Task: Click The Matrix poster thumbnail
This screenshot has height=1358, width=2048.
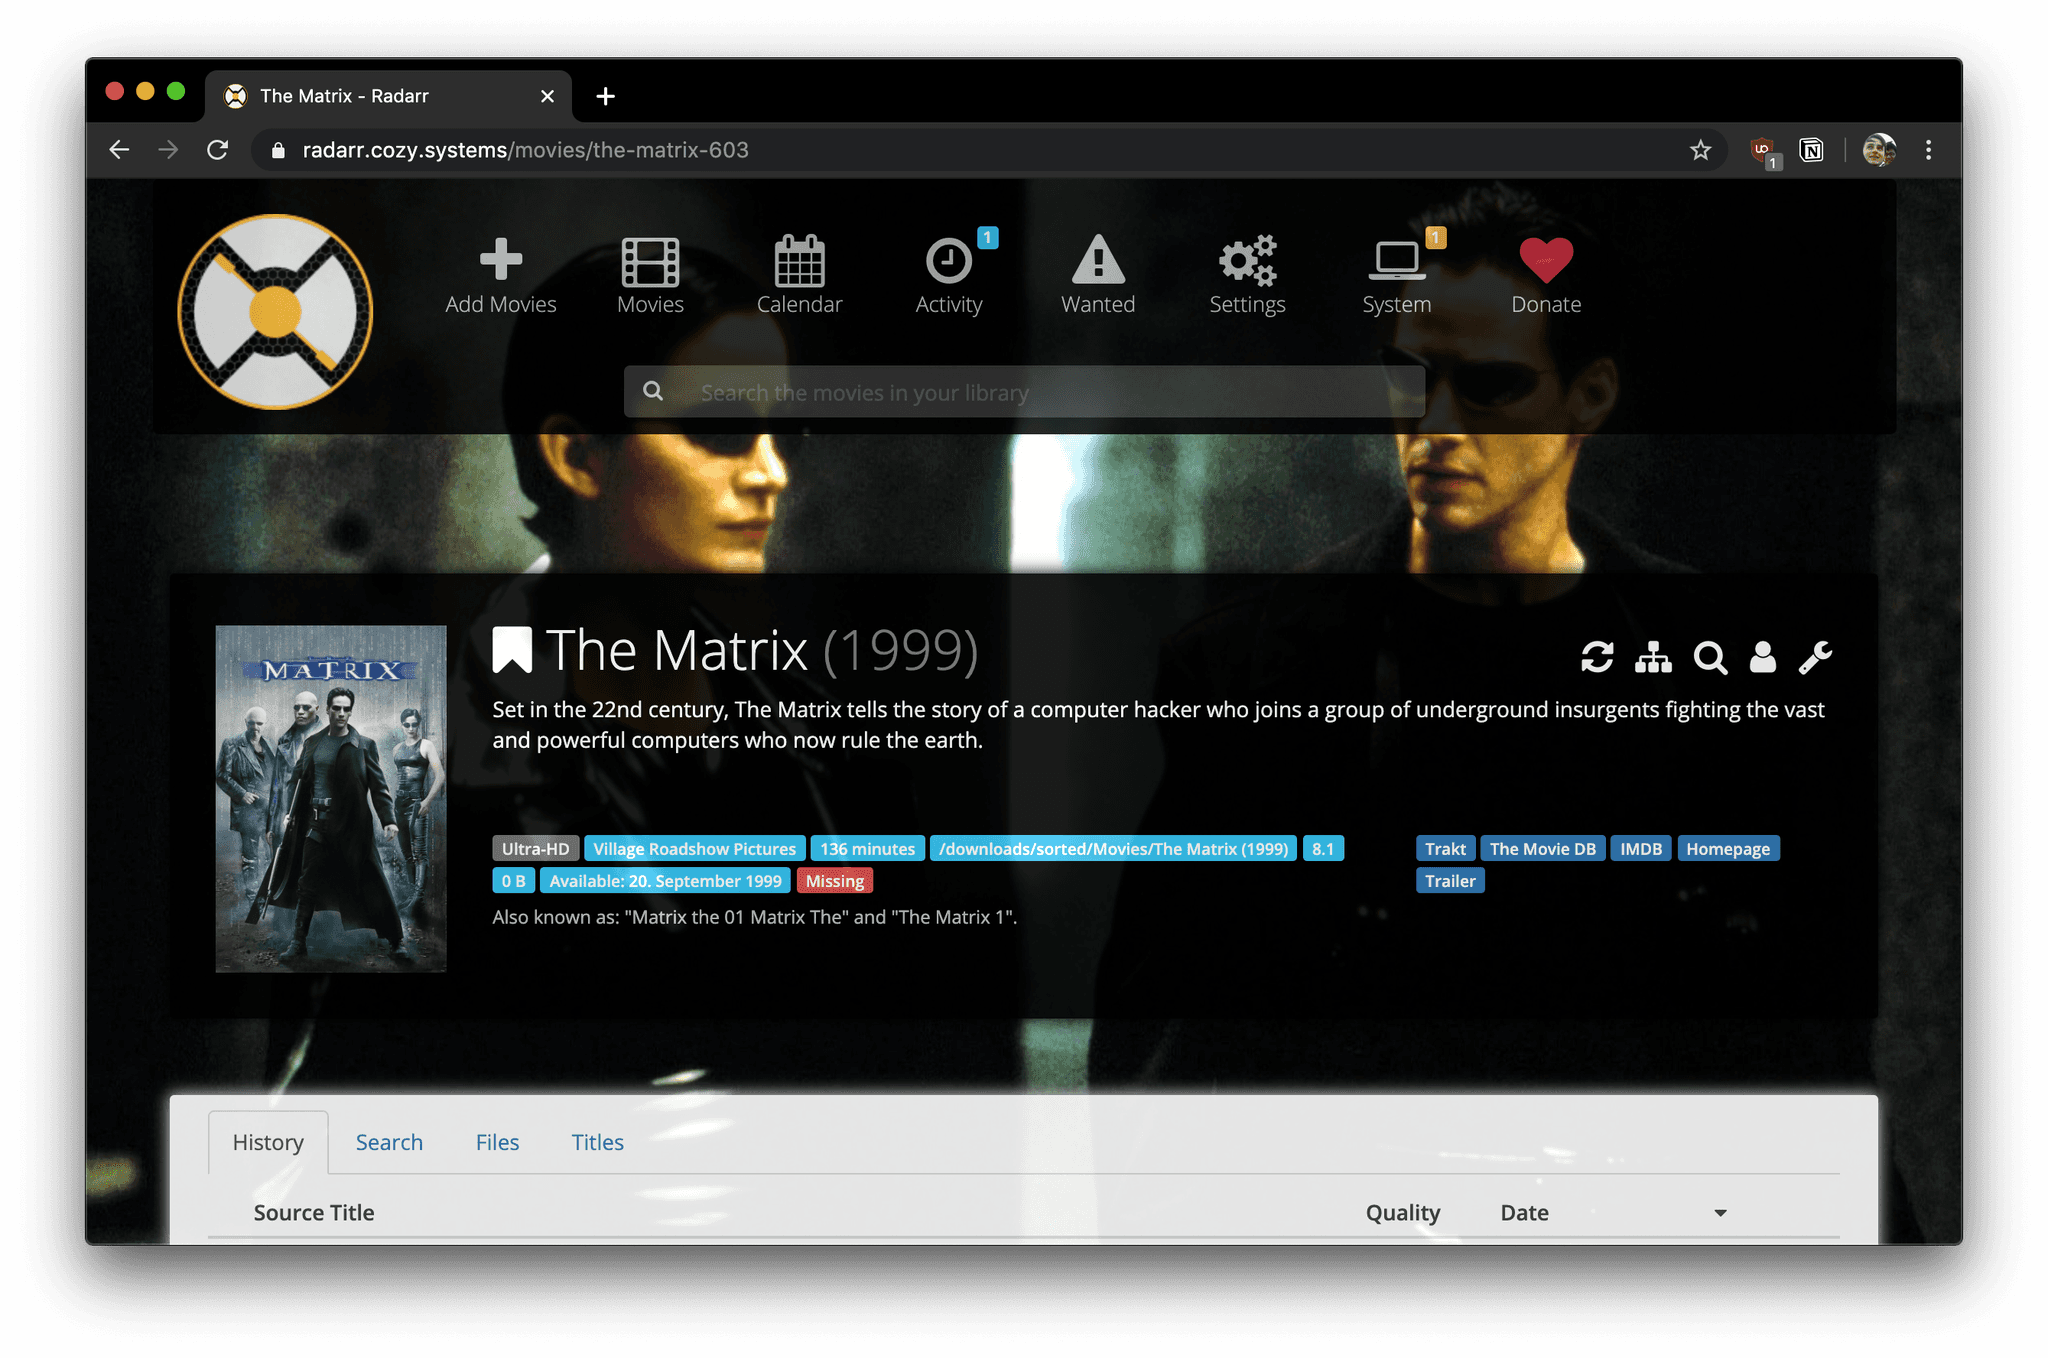Action: point(331,798)
